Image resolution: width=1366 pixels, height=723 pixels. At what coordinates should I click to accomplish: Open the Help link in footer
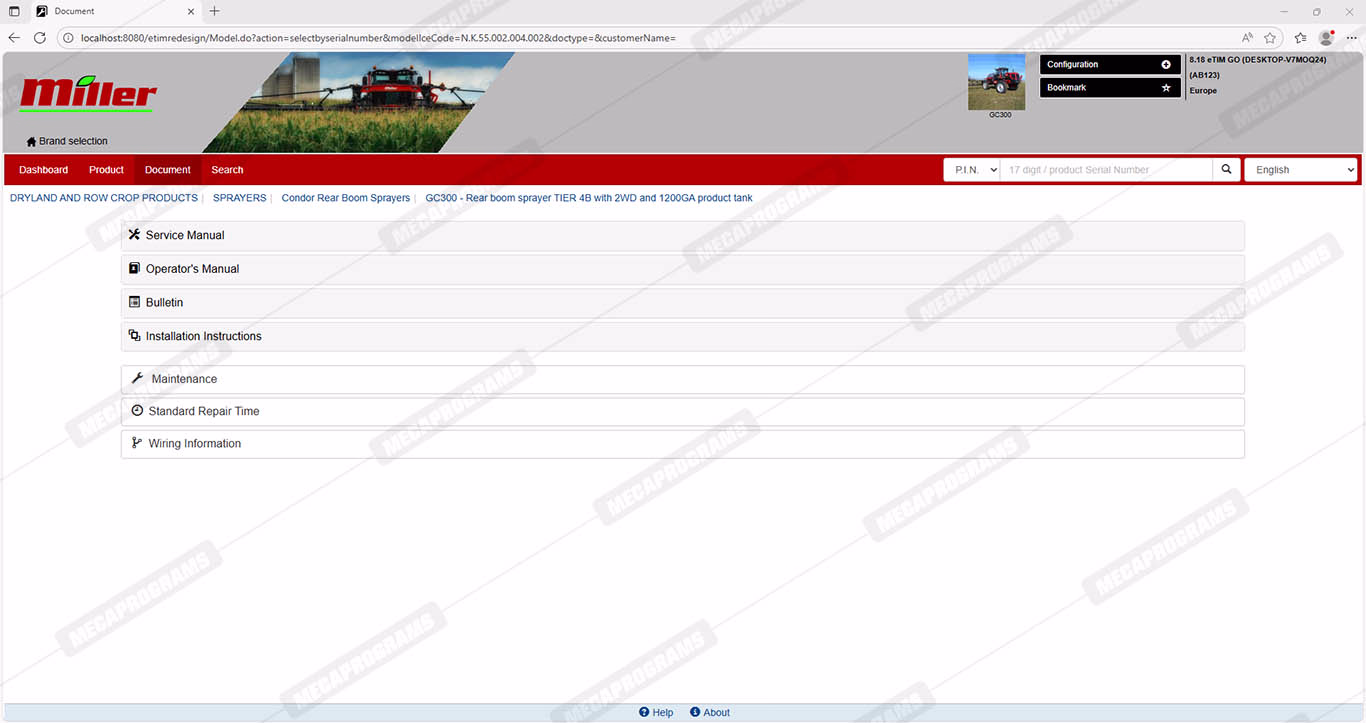[x=656, y=713]
